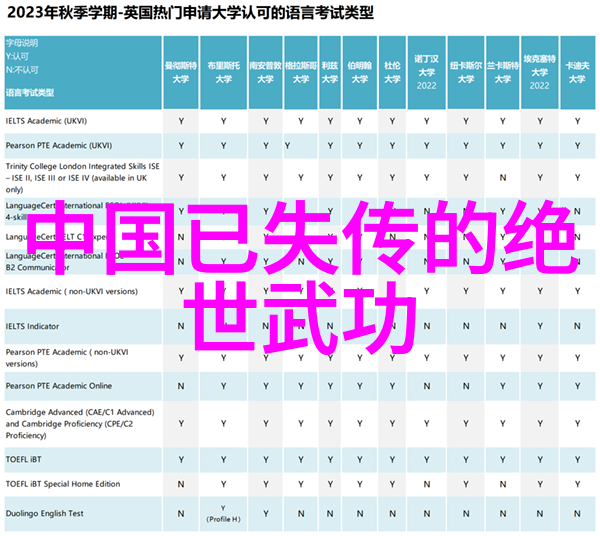Select the 布里斯托大学 column header
600x536 pixels.
[x=223, y=73]
